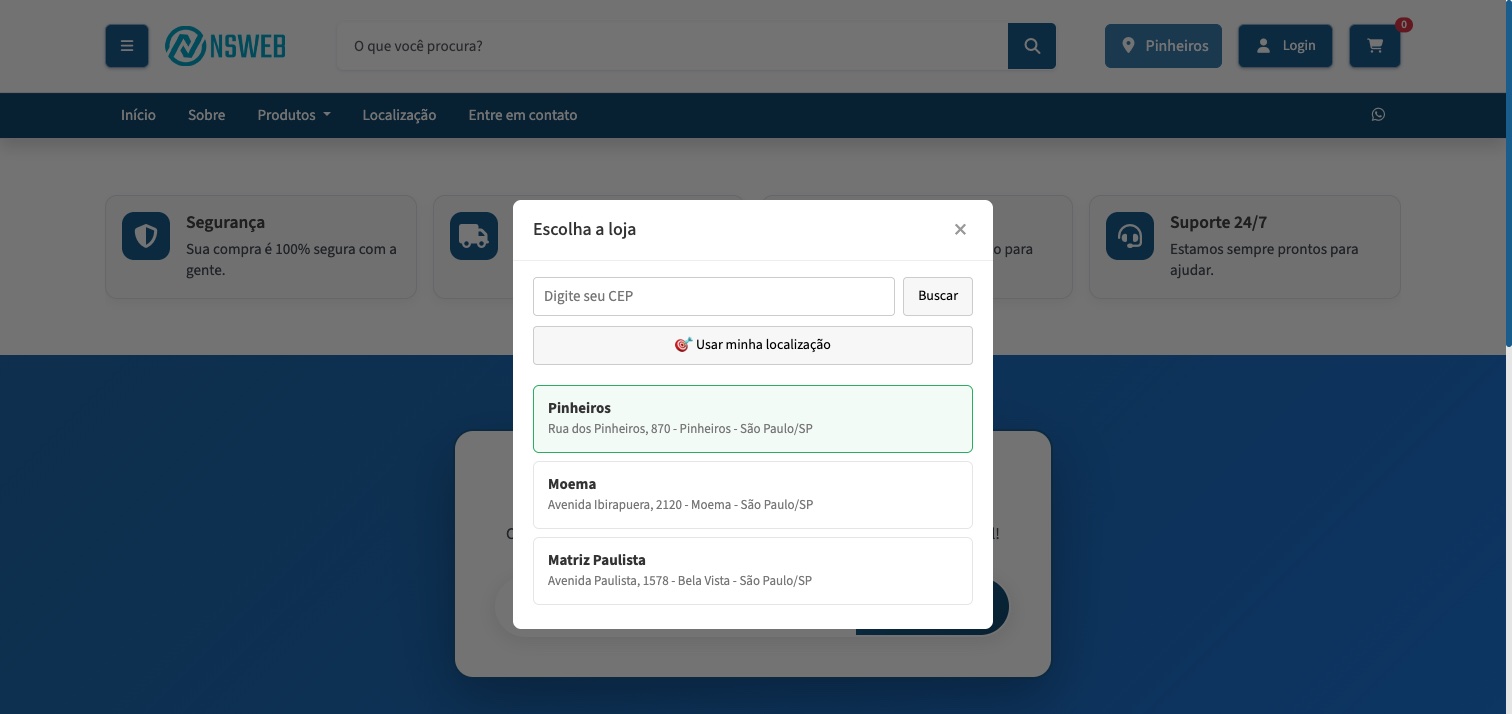
Task: Click Usar minha localização button
Action: point(753,345)
